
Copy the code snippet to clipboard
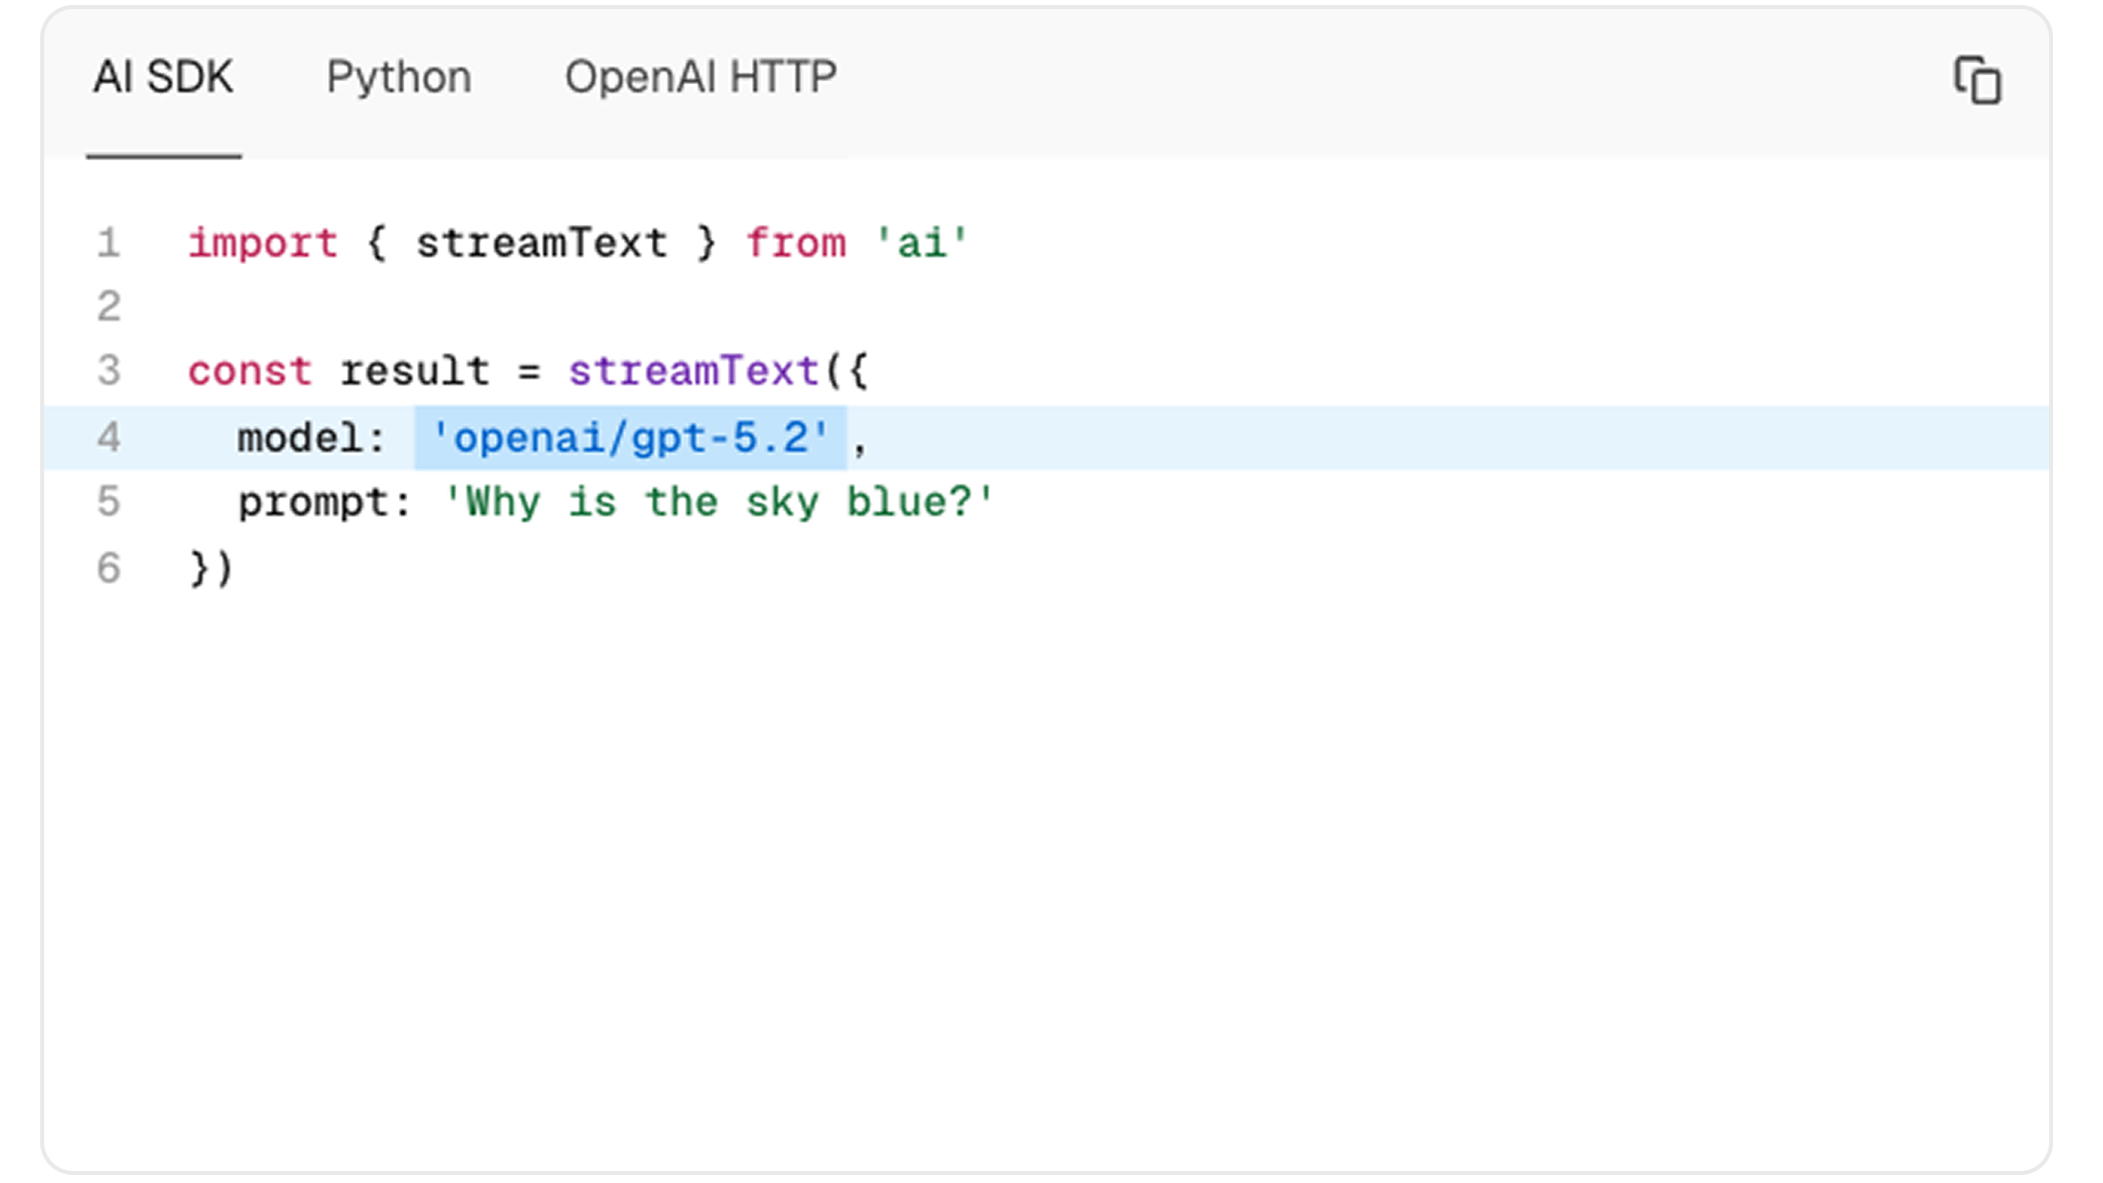tap(1977, 80)
